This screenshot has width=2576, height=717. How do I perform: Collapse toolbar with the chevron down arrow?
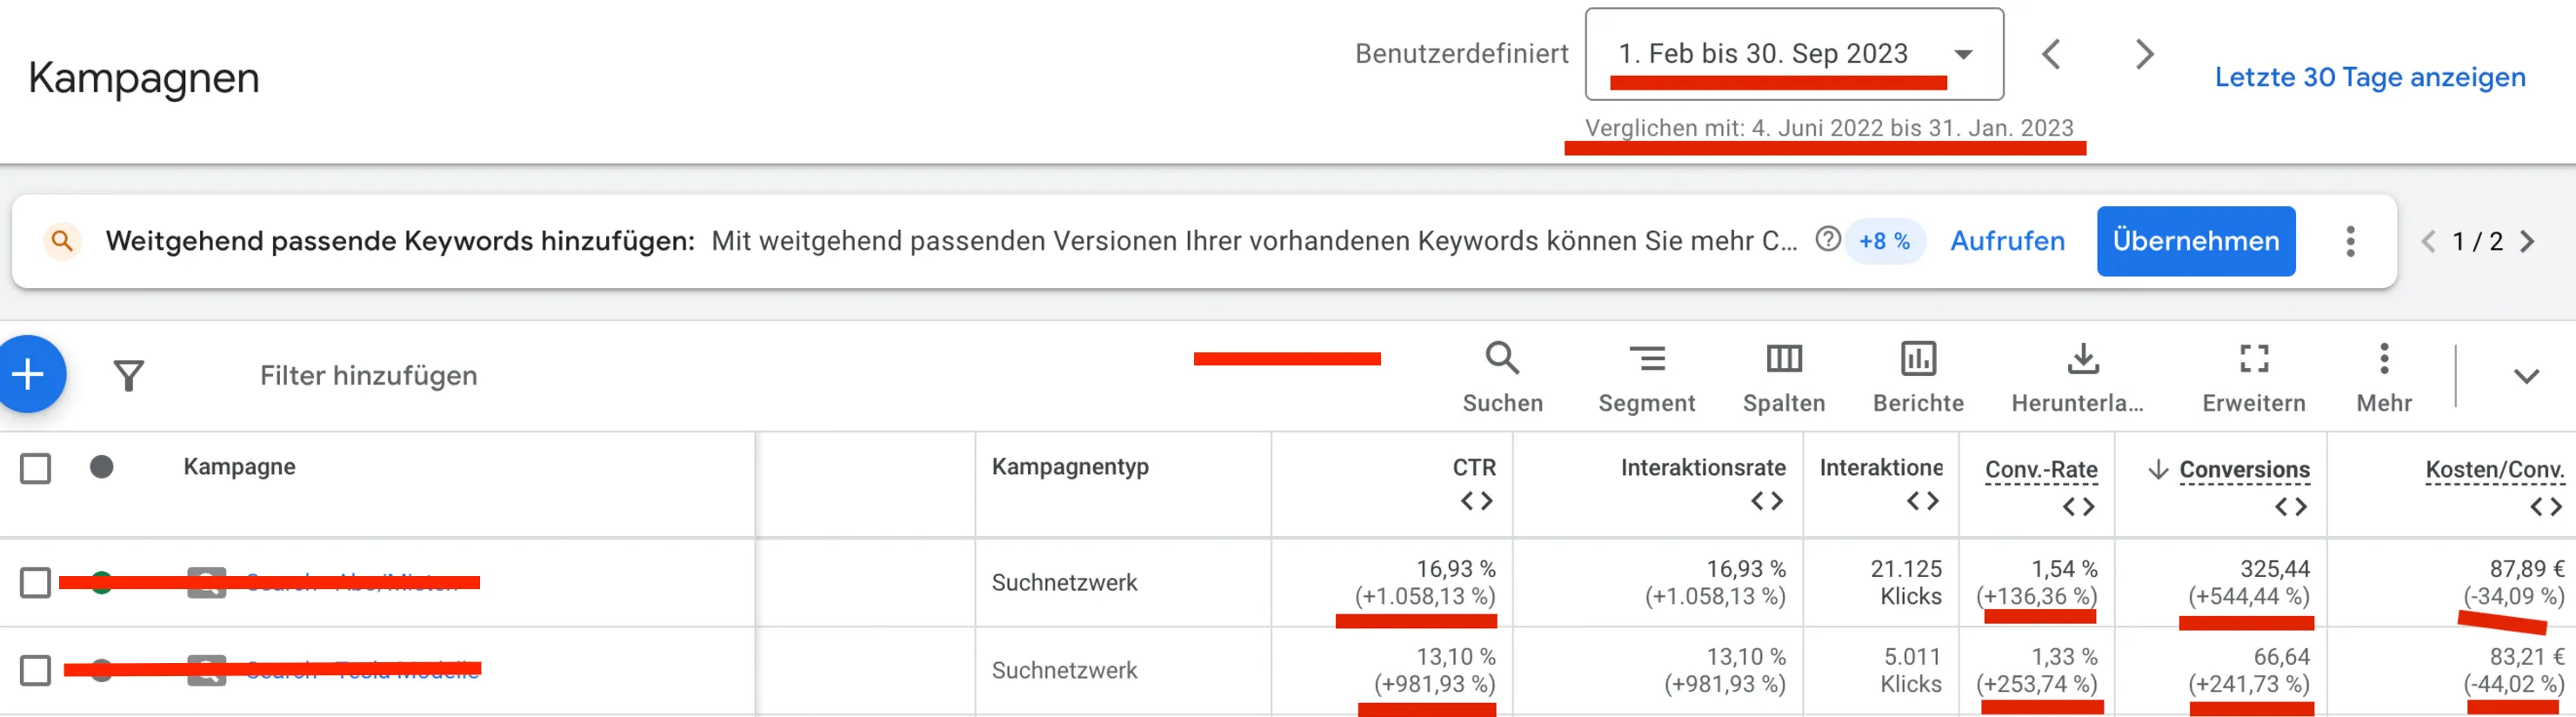(x=2526, y=376)
